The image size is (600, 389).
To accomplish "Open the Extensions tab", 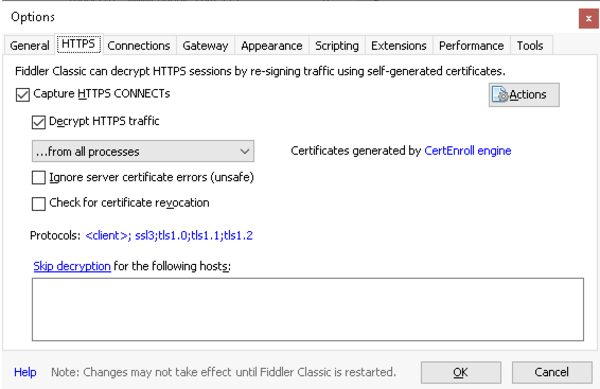I will pos(399,46).
